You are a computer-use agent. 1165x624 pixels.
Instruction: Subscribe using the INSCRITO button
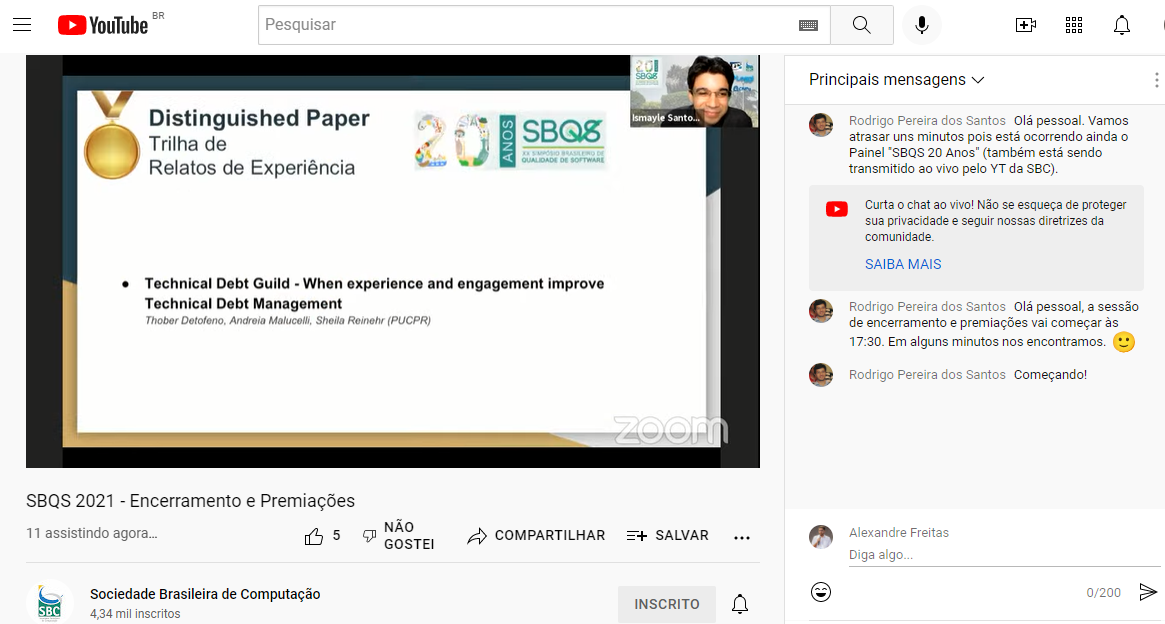click(666, 604)
